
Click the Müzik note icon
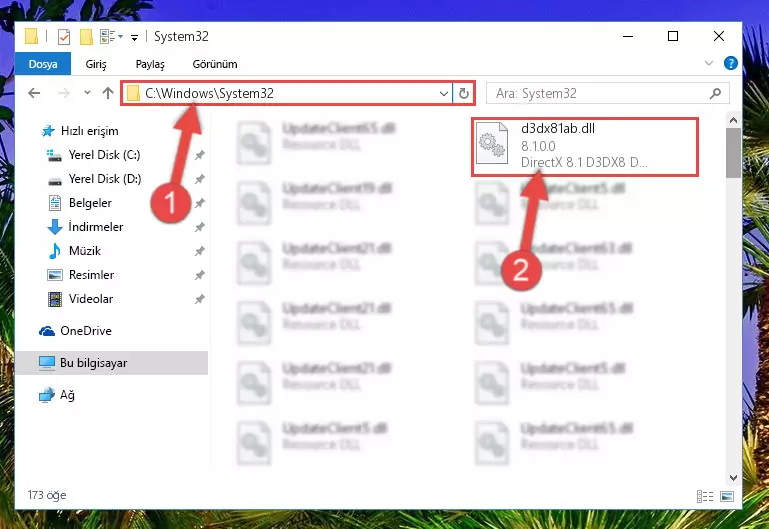pyautogui.click(x=55, y=251)
